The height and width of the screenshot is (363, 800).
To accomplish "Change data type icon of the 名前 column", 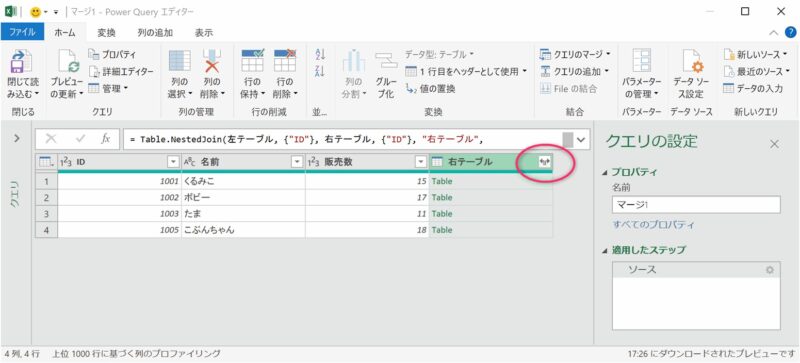I will click(x=190, y=162).
